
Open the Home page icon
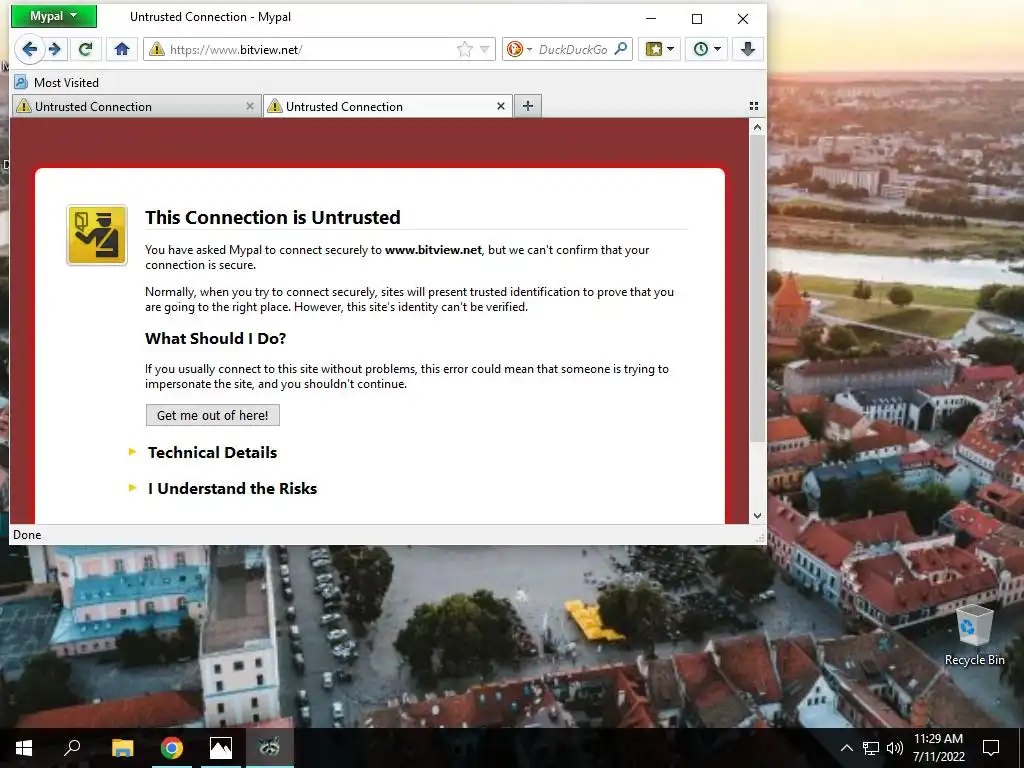pos(121,49)
